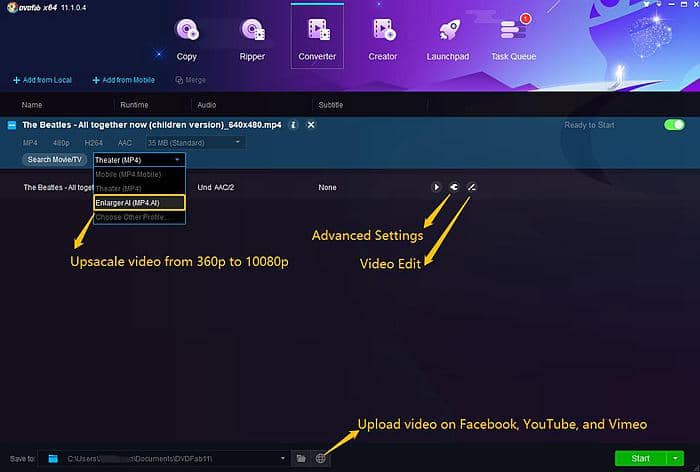Open the Task Queue
This screenshot has height=472, width=700.
[513, 39]
